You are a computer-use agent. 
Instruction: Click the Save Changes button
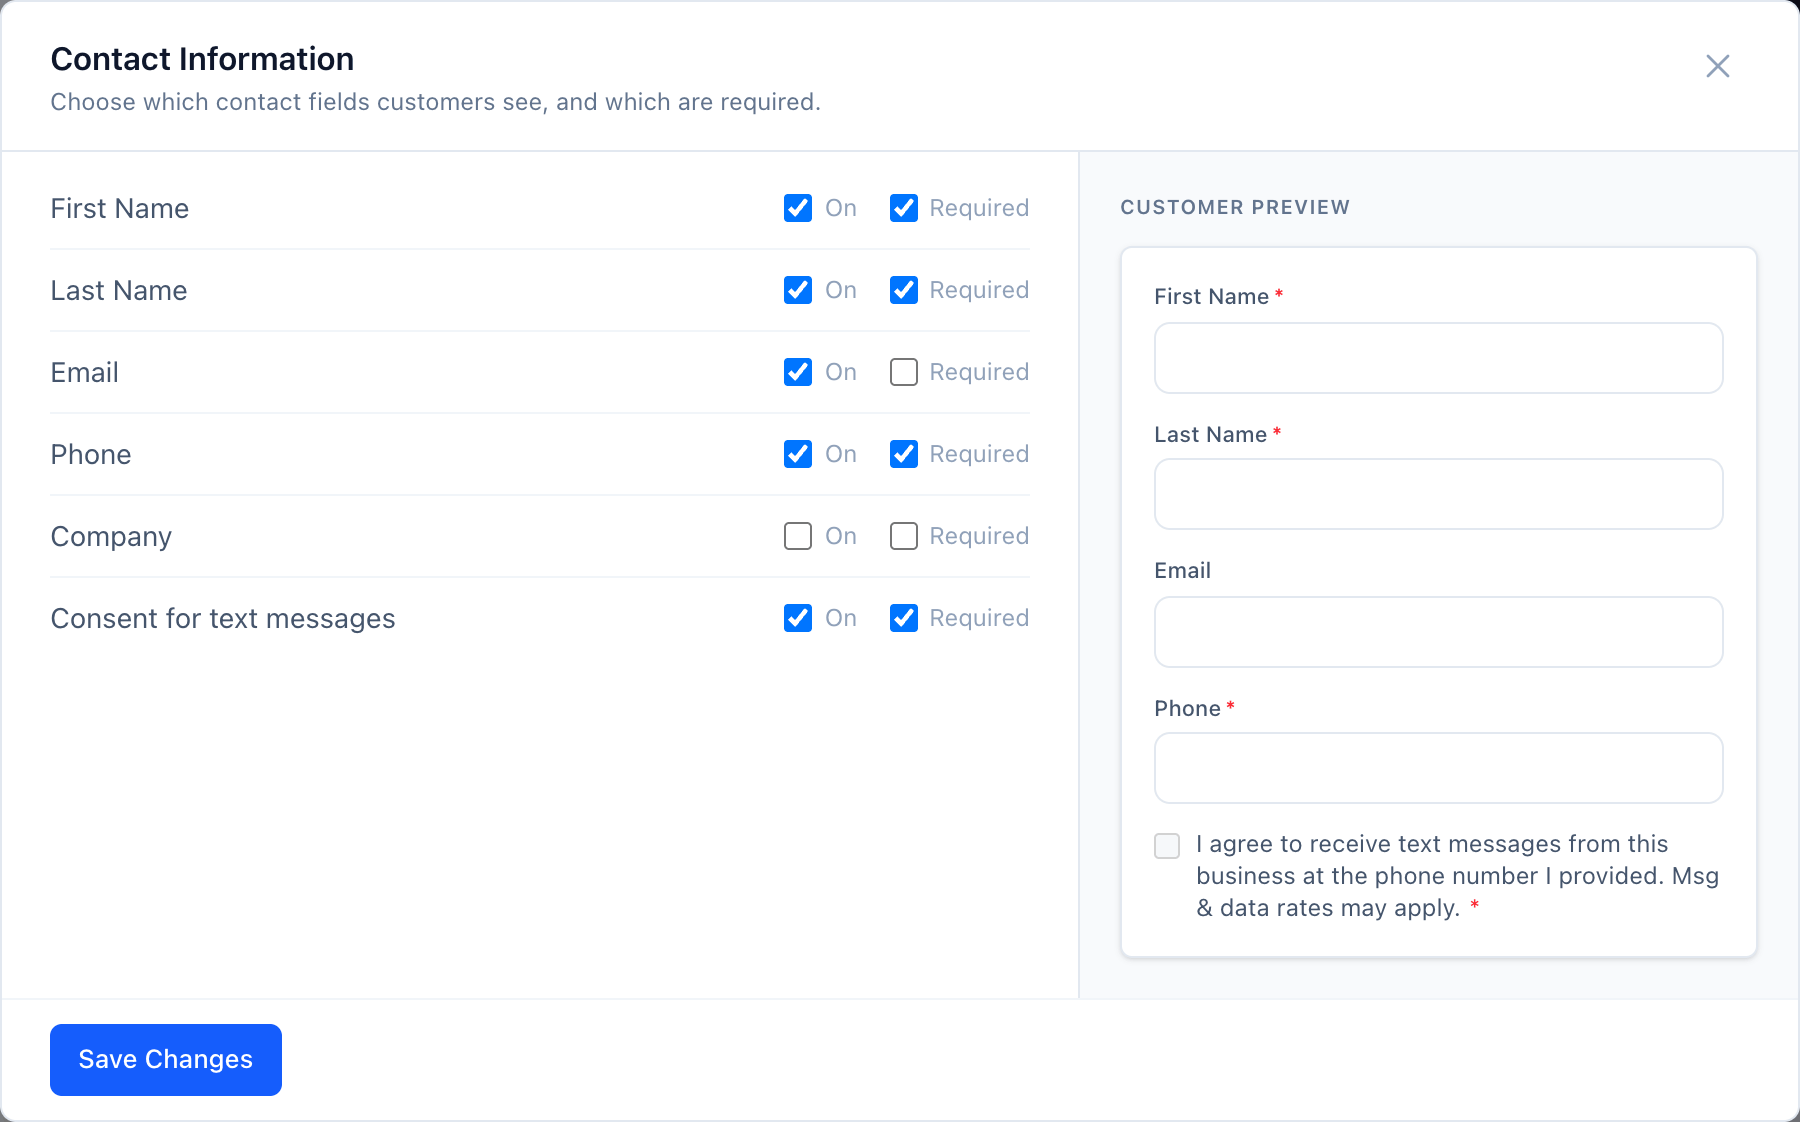point(166,1060)
